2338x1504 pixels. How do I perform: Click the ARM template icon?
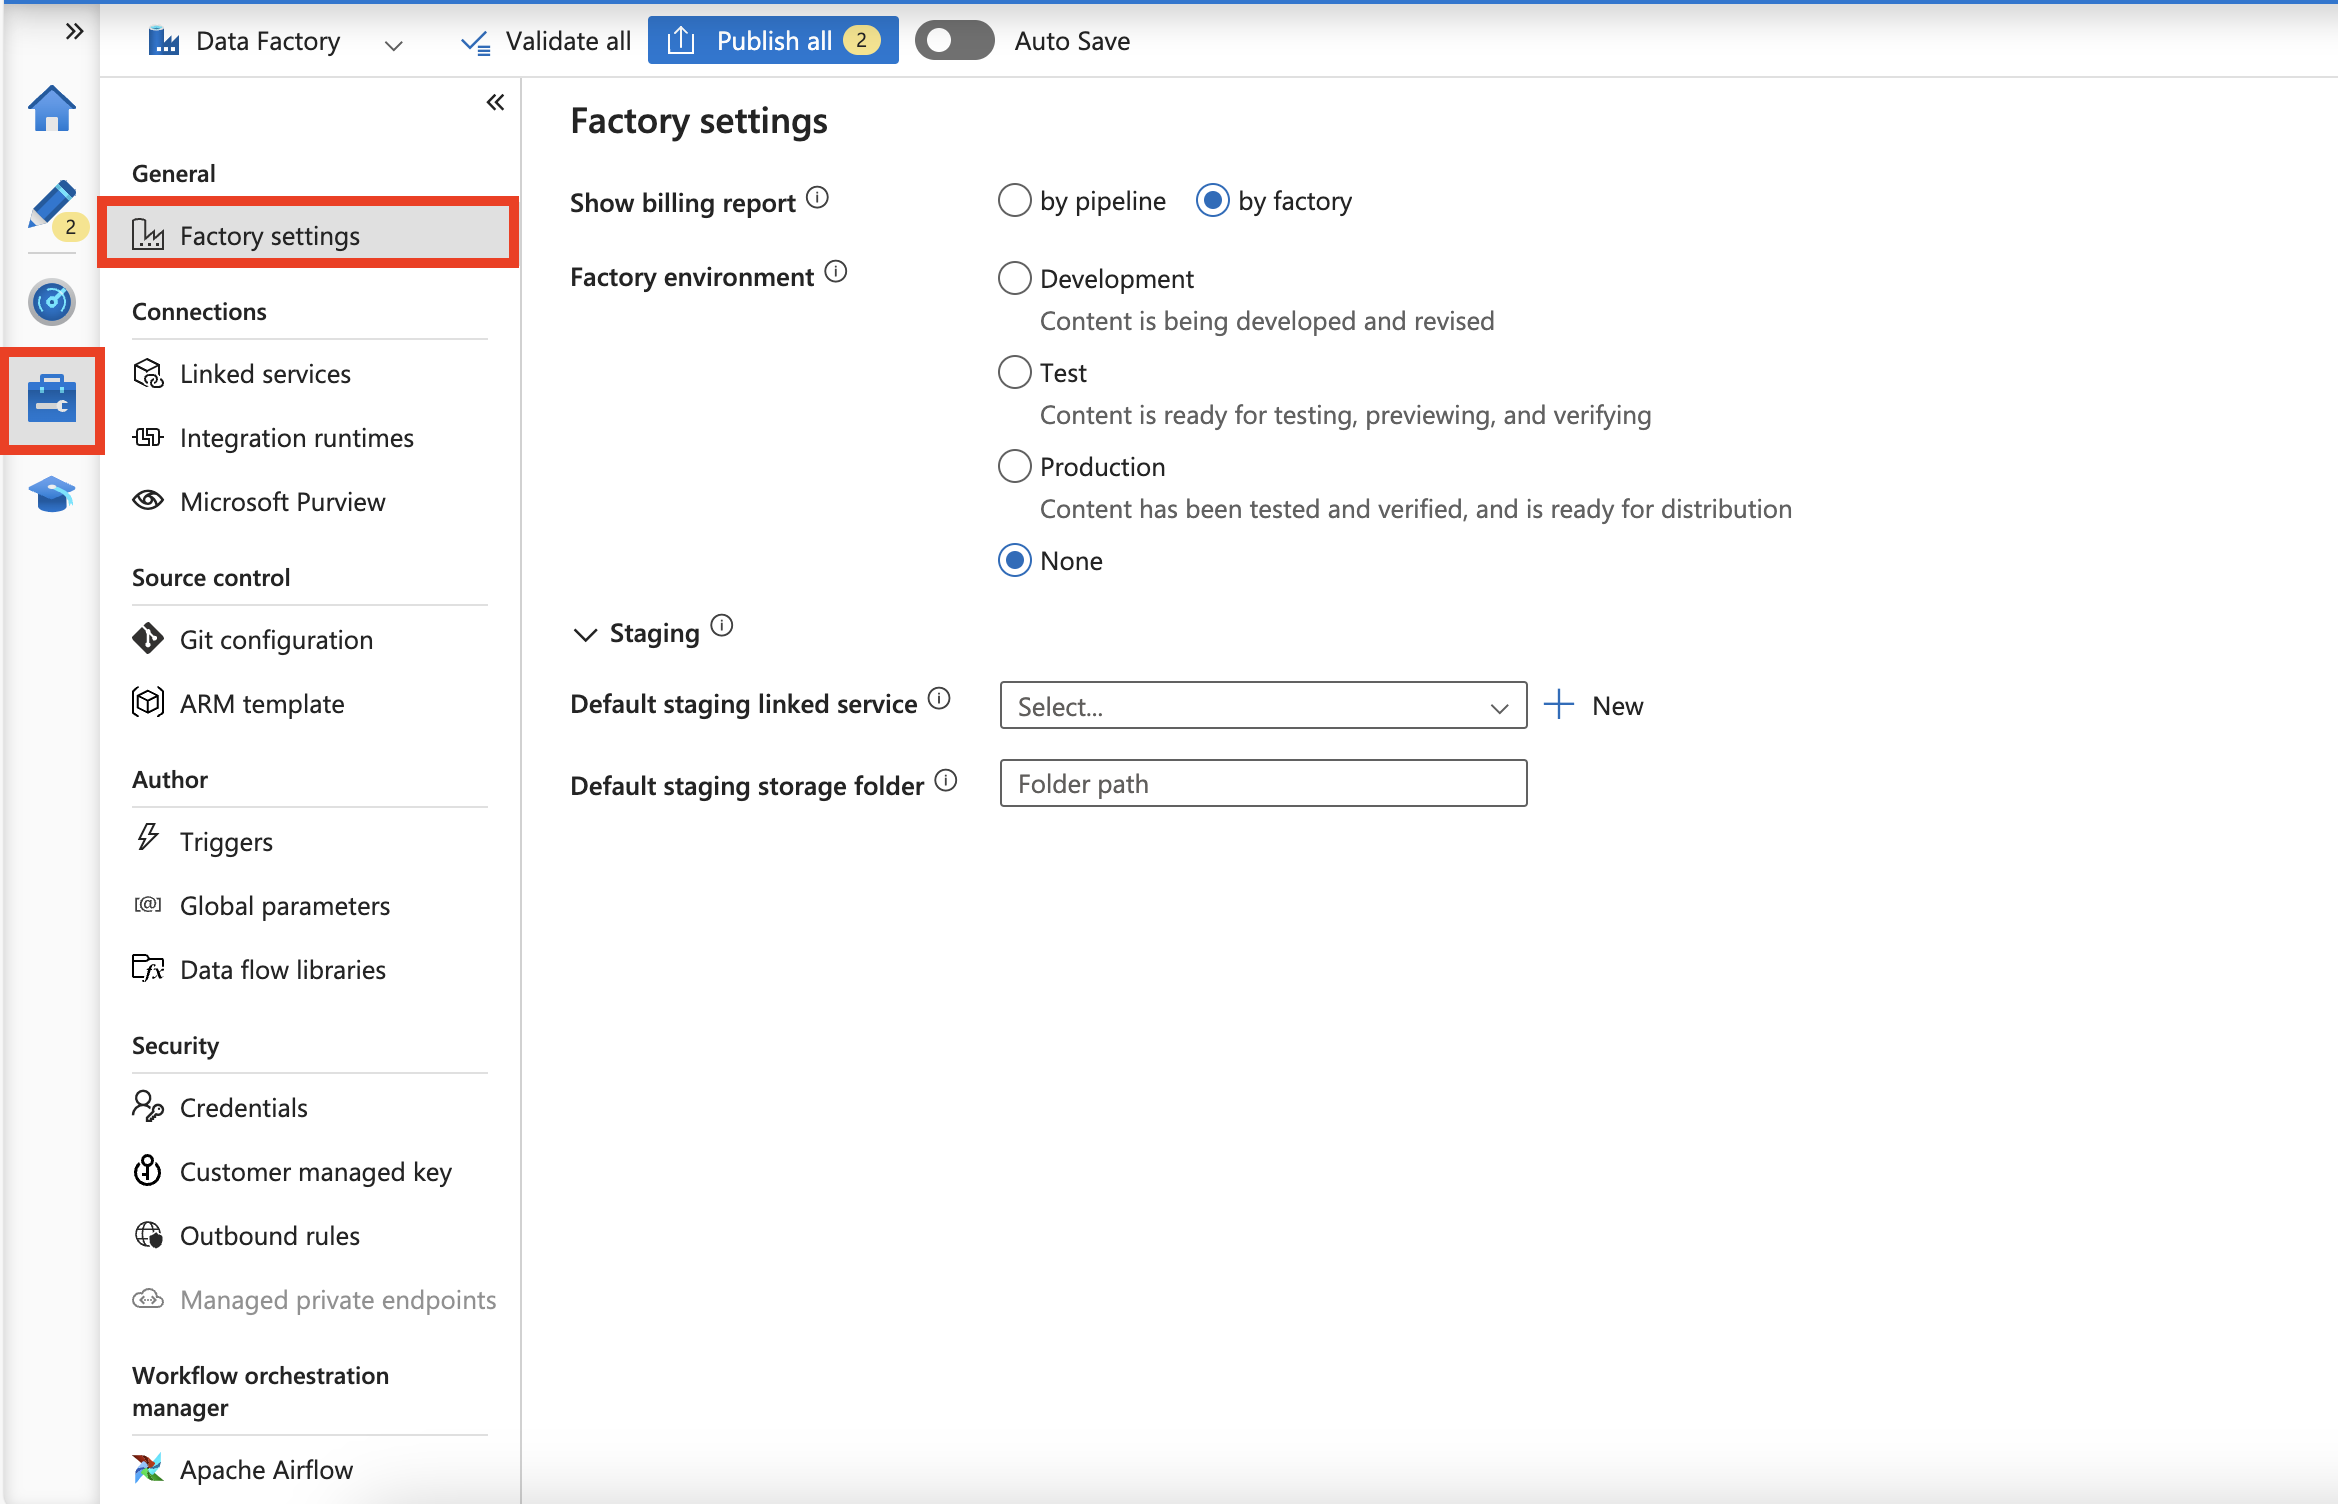coord(150,703)
